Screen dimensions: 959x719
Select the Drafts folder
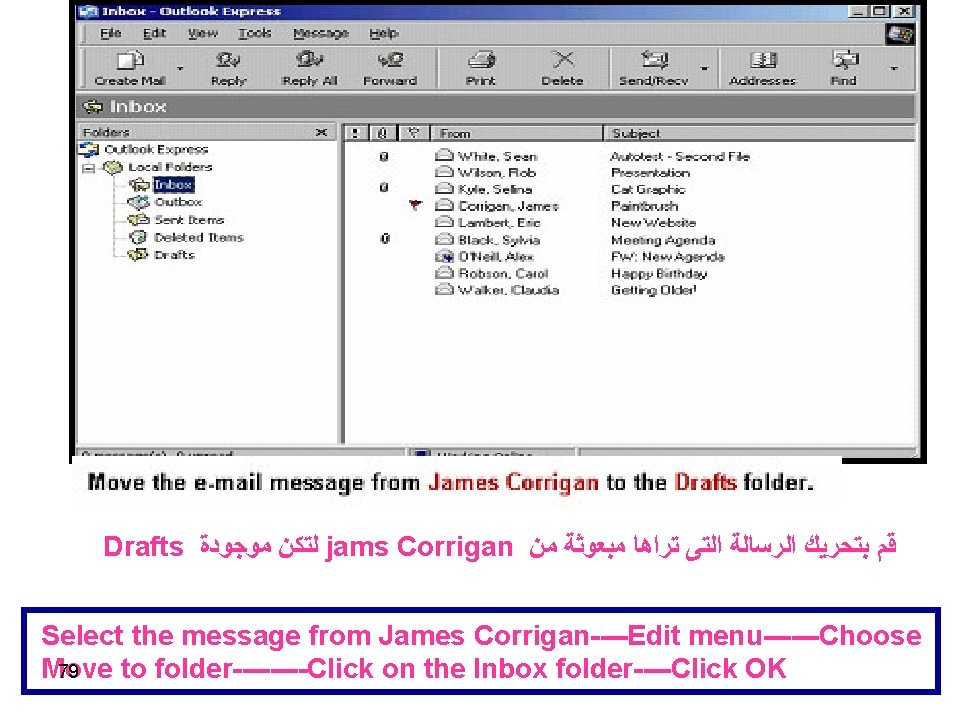coord(174,255)
